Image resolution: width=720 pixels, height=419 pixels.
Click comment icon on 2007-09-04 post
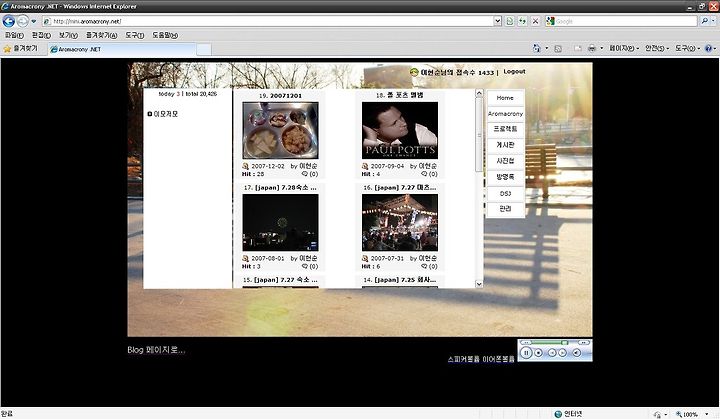point(424,174)
